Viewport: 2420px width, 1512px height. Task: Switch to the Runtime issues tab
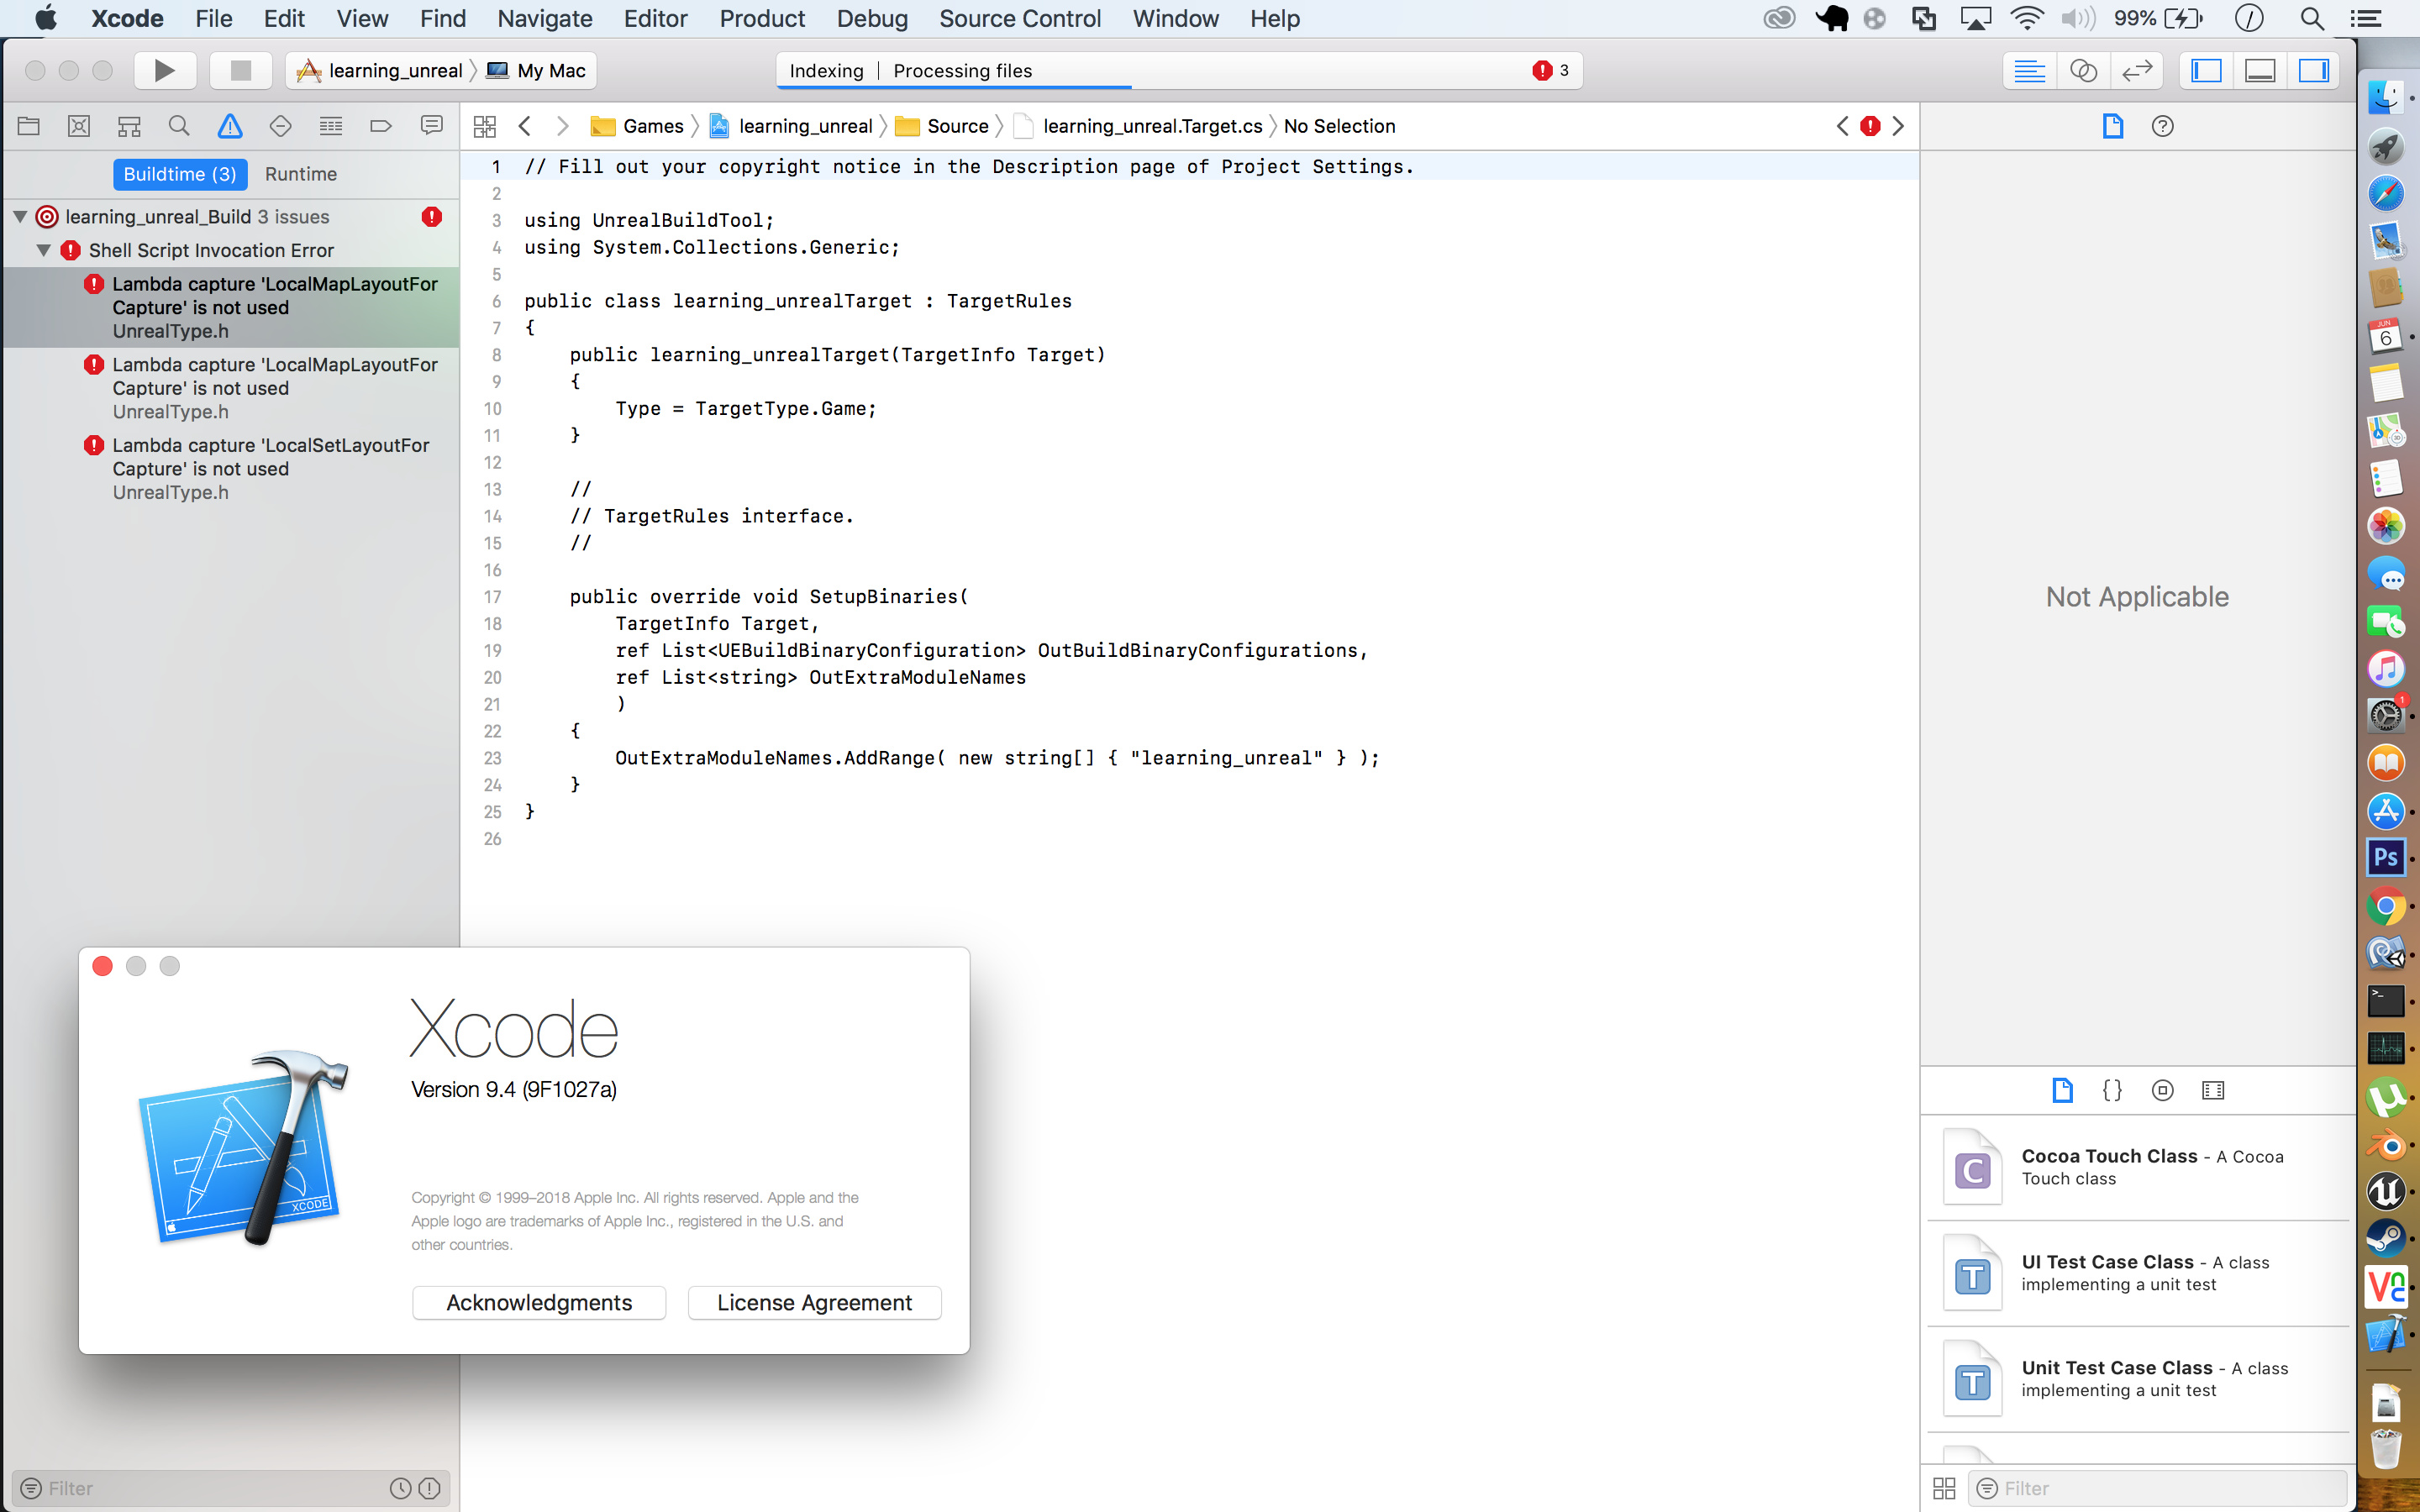pos(301,174)
